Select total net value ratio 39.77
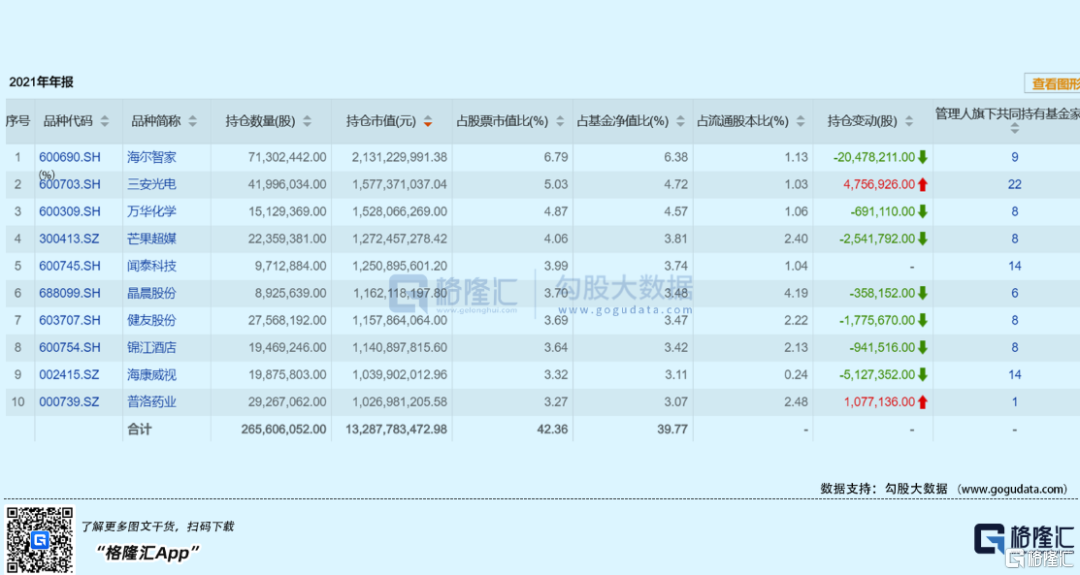Viewport: 1080px width, 575px height. [x=672, y=429]
